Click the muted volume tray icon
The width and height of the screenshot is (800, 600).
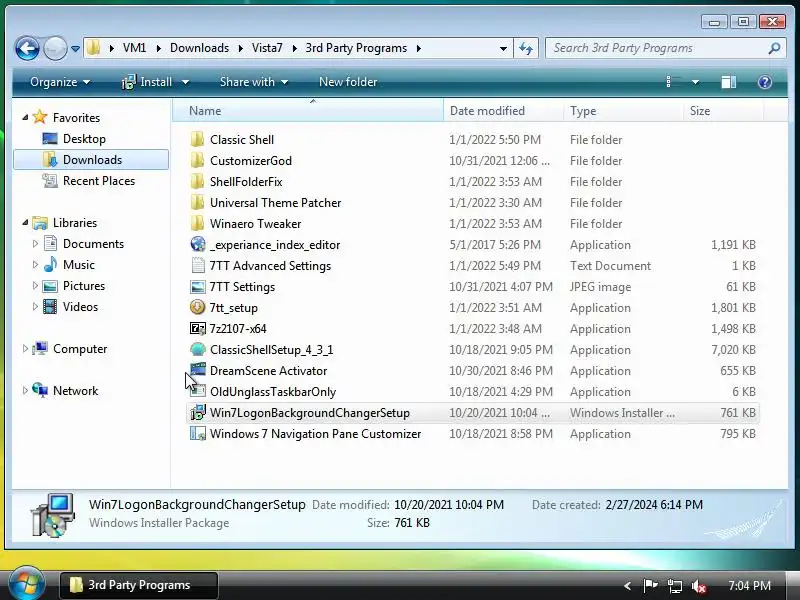coord(698,586)
